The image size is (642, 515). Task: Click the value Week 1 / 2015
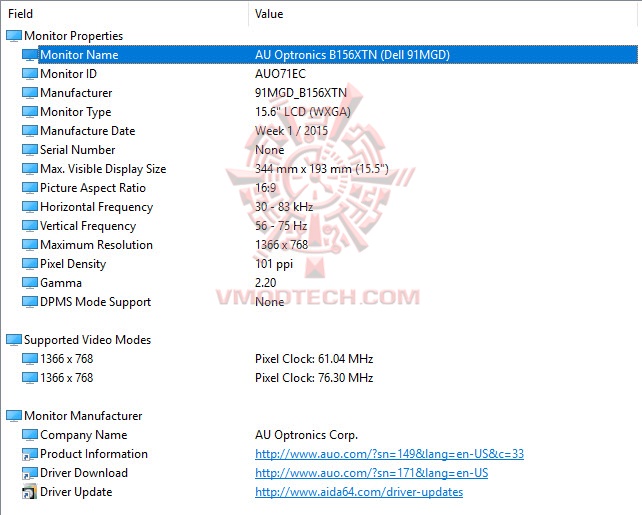[292, 131]
